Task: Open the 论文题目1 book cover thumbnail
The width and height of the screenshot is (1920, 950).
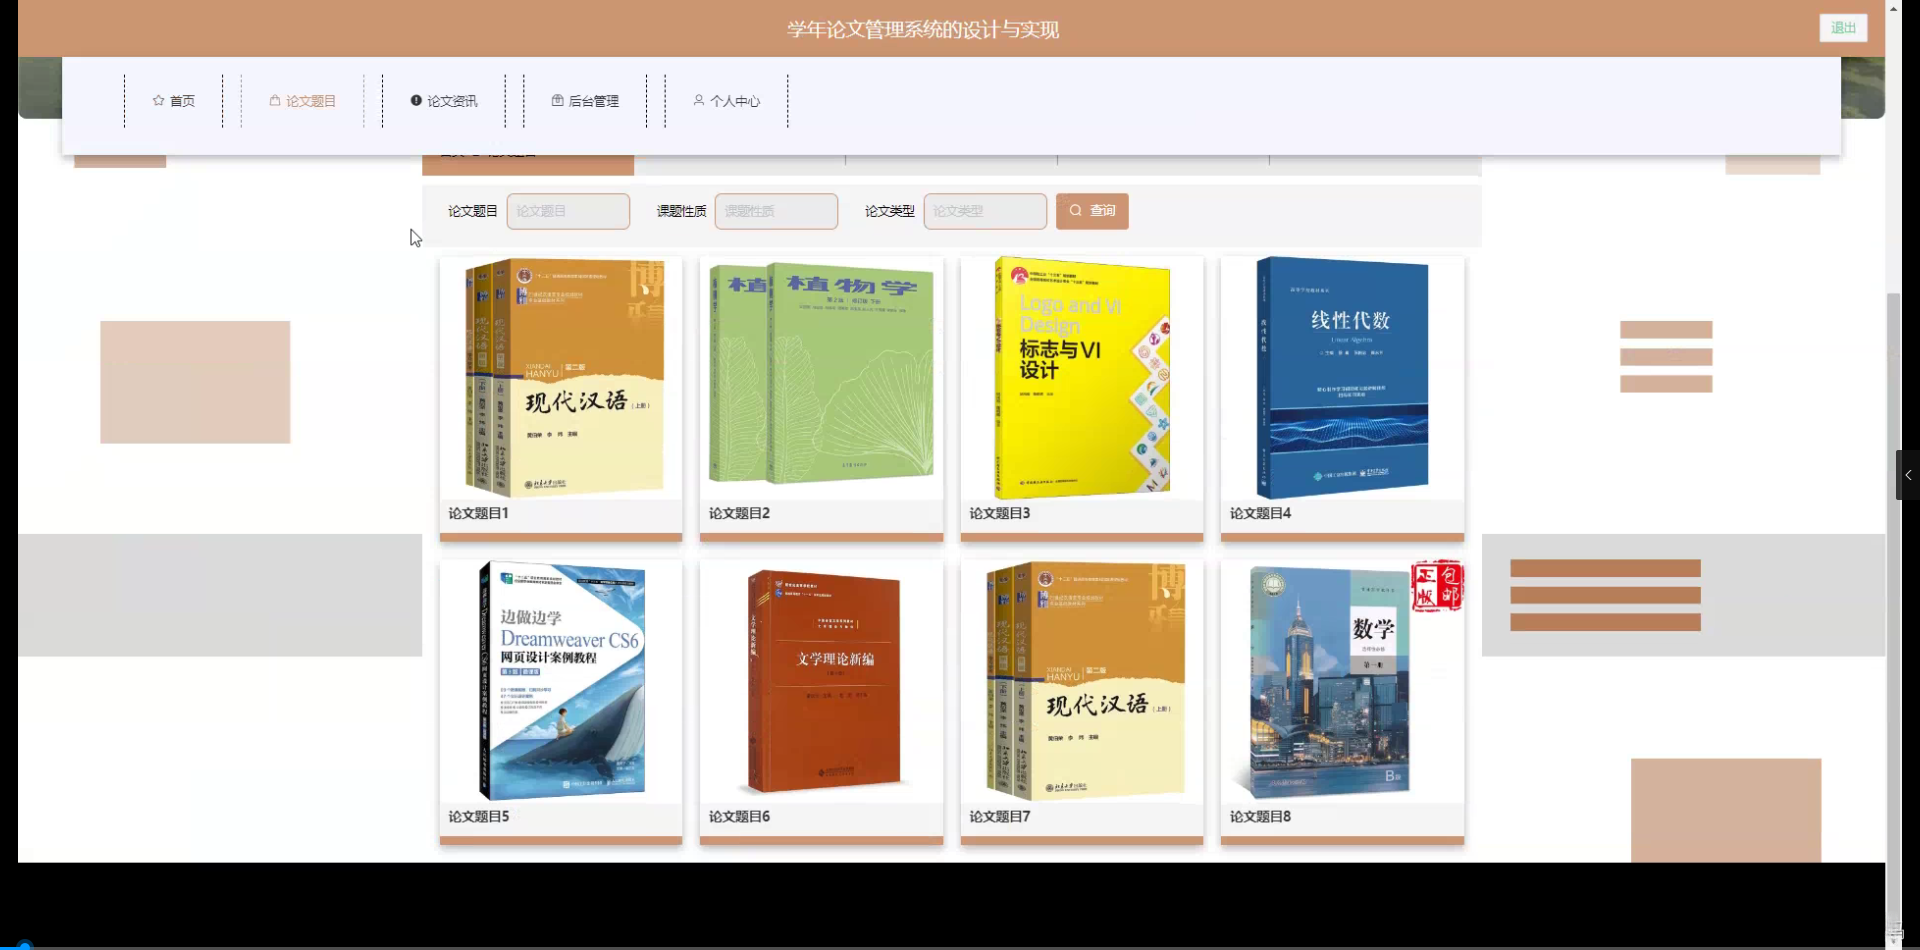Action: click(x=561, y=378)
